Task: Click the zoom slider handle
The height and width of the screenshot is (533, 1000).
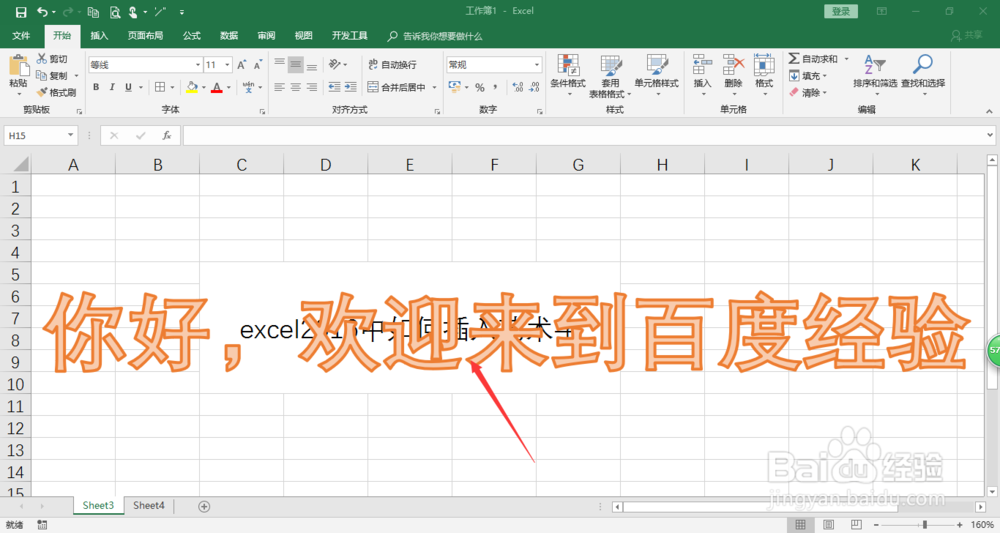Action: [925, 525]
